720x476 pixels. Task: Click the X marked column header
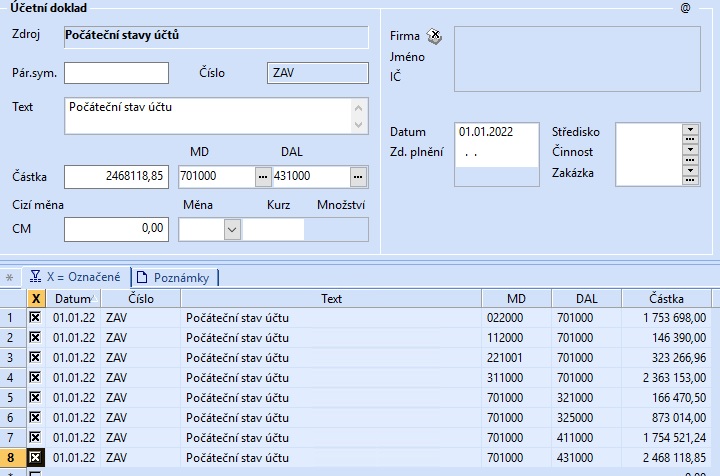(x=37, y=298)
